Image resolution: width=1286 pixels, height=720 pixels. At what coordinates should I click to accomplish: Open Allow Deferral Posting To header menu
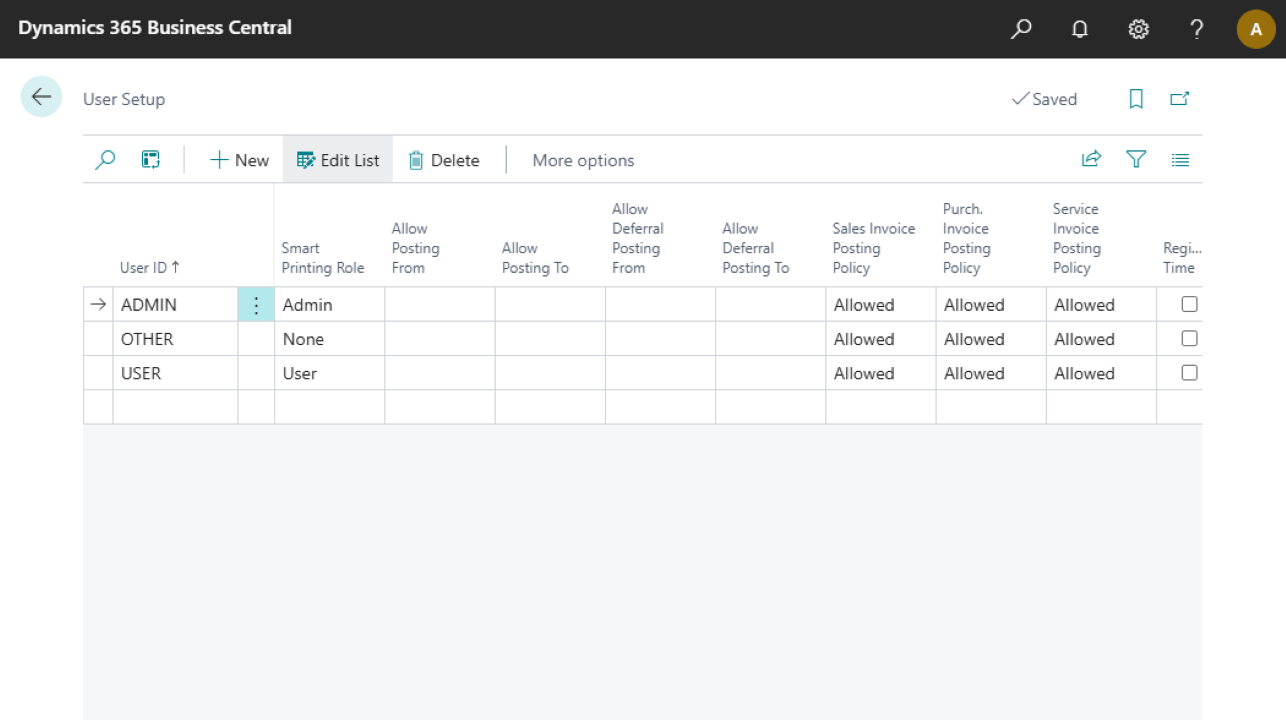(x=756, y=248)
